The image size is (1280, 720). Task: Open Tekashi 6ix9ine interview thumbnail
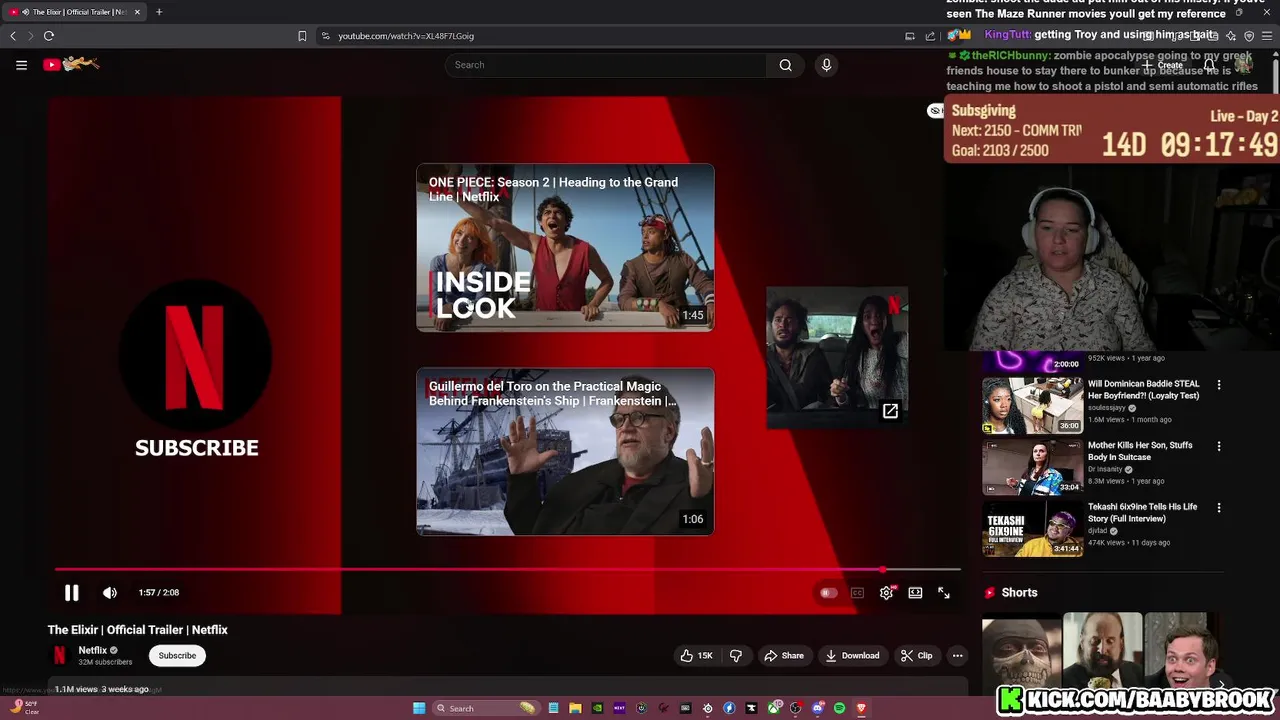tap(1032, 528)
